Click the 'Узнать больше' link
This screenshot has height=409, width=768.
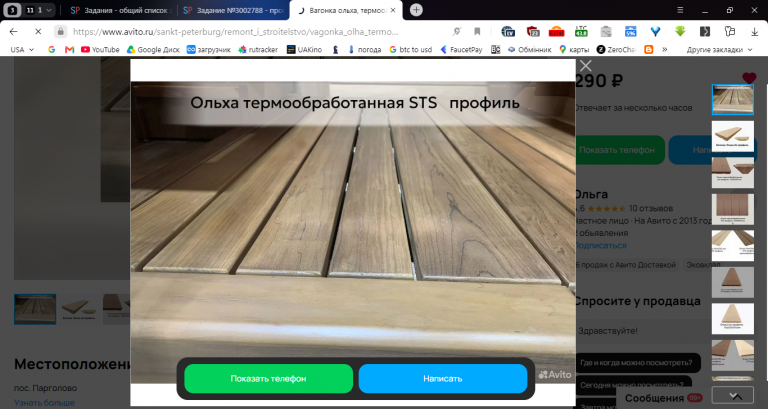click(x=44, y=403)
